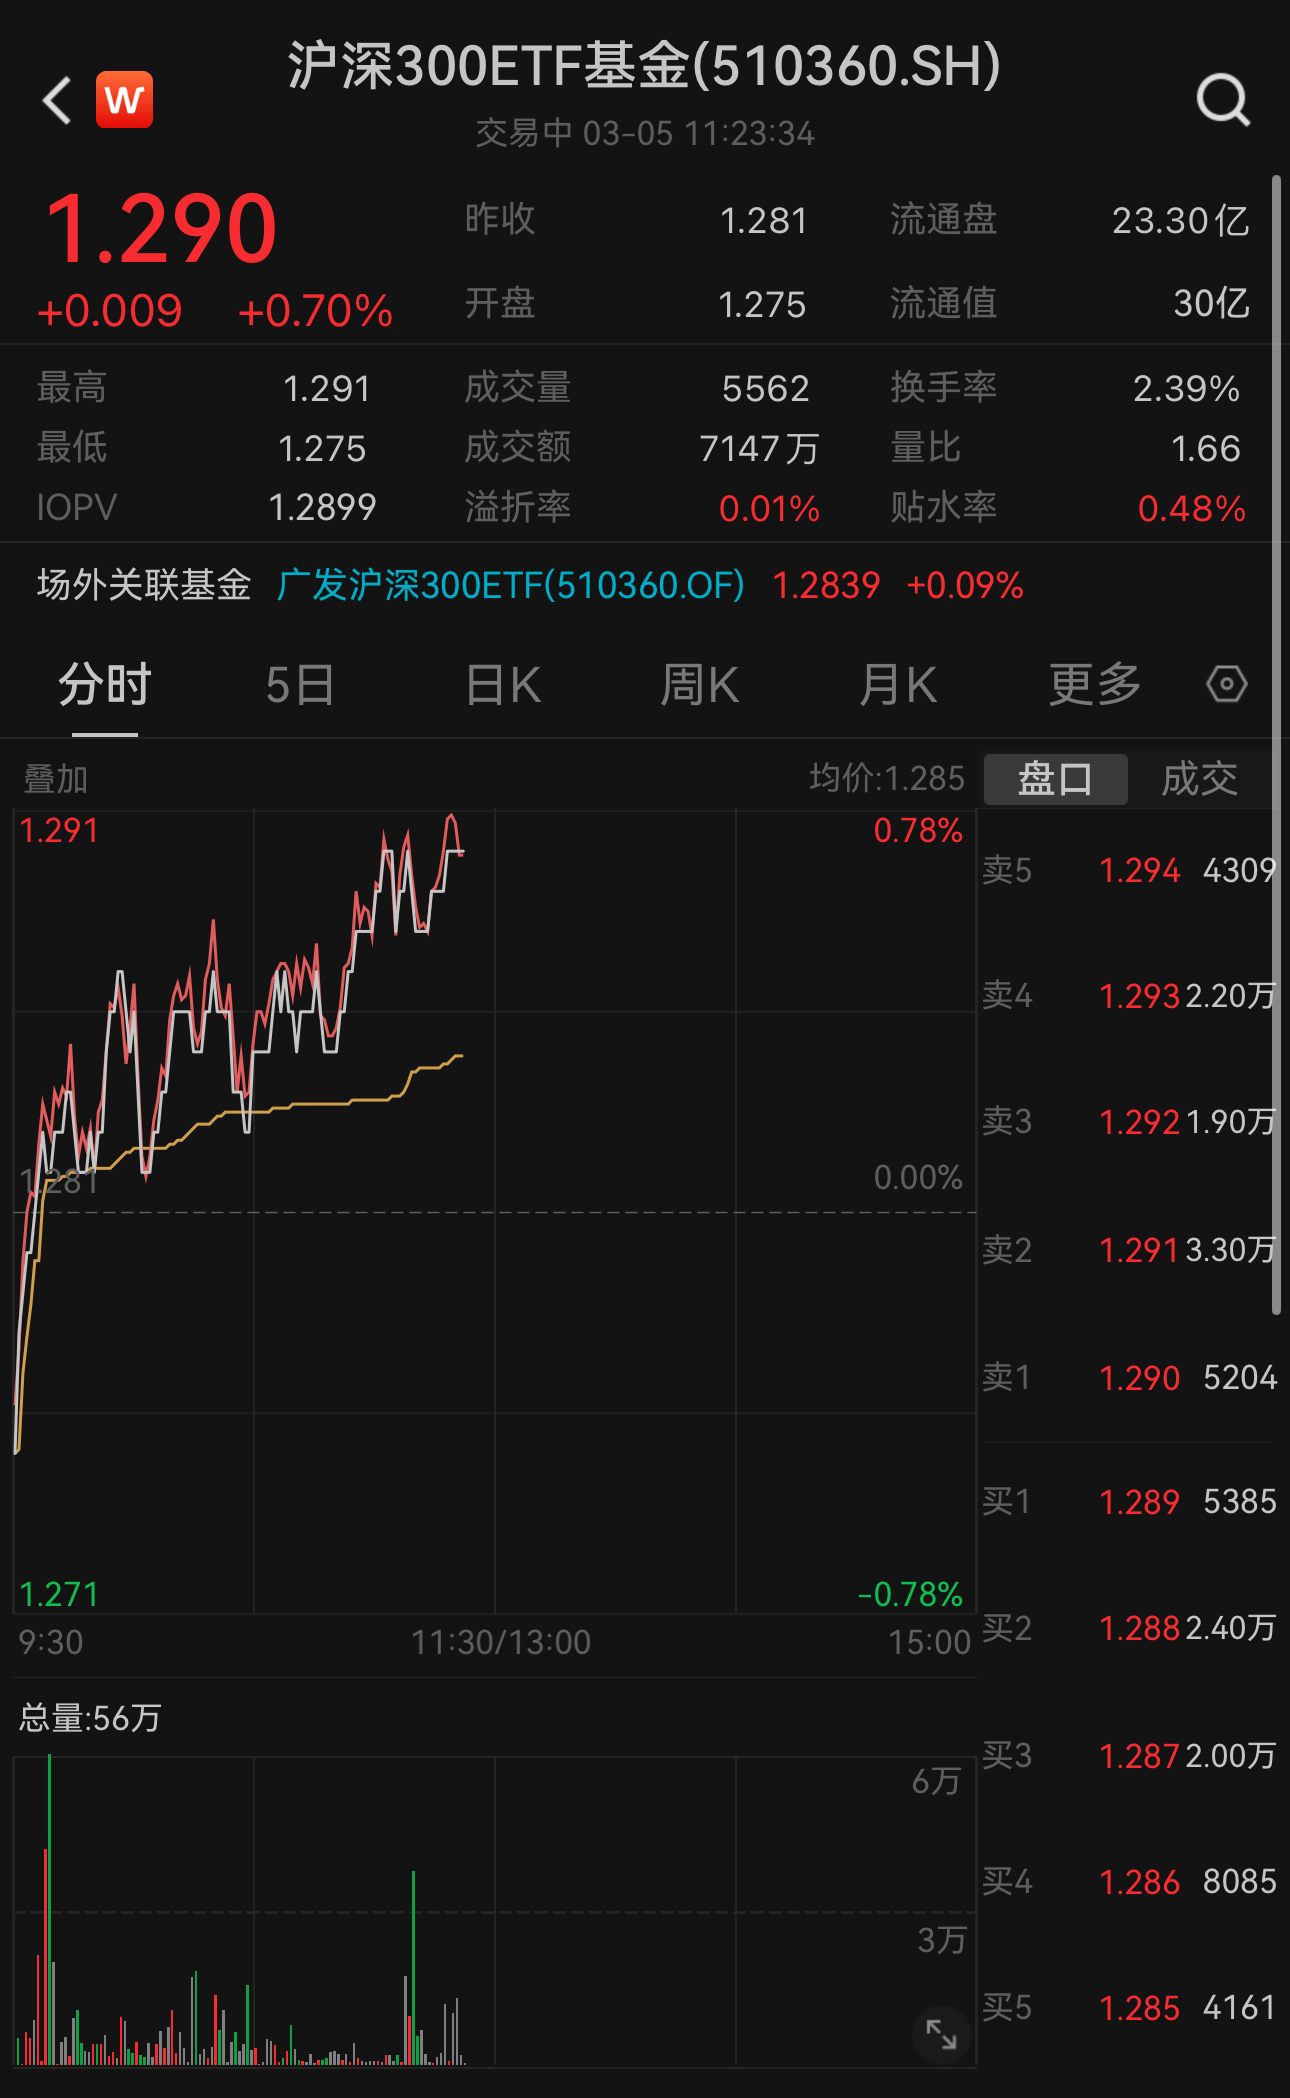Viewport: 1290px width, 2098px height.
Task: Click the 卖1 row at 1.290
Action: [1129, 1377]
